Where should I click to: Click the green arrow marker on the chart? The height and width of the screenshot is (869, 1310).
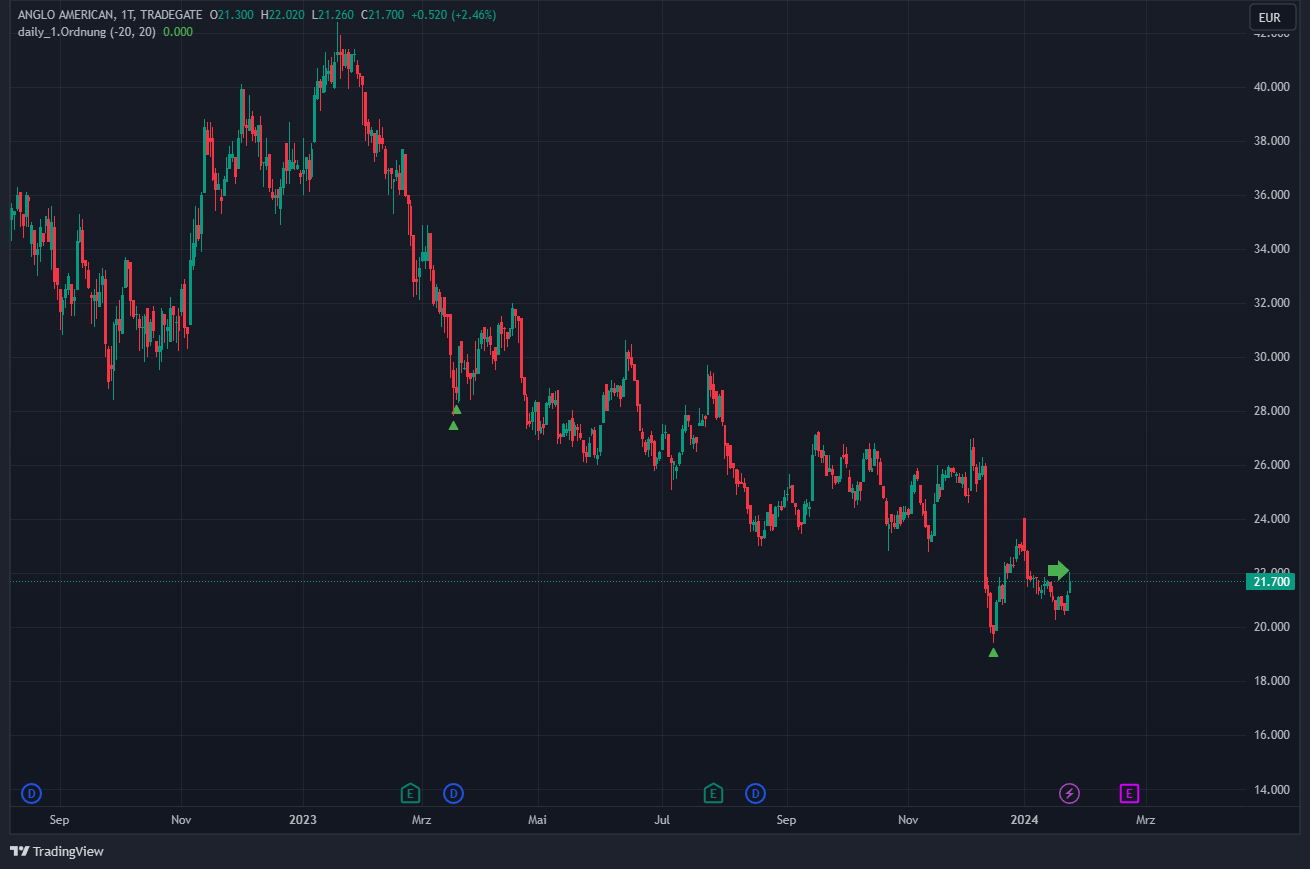pos(1058,571)
